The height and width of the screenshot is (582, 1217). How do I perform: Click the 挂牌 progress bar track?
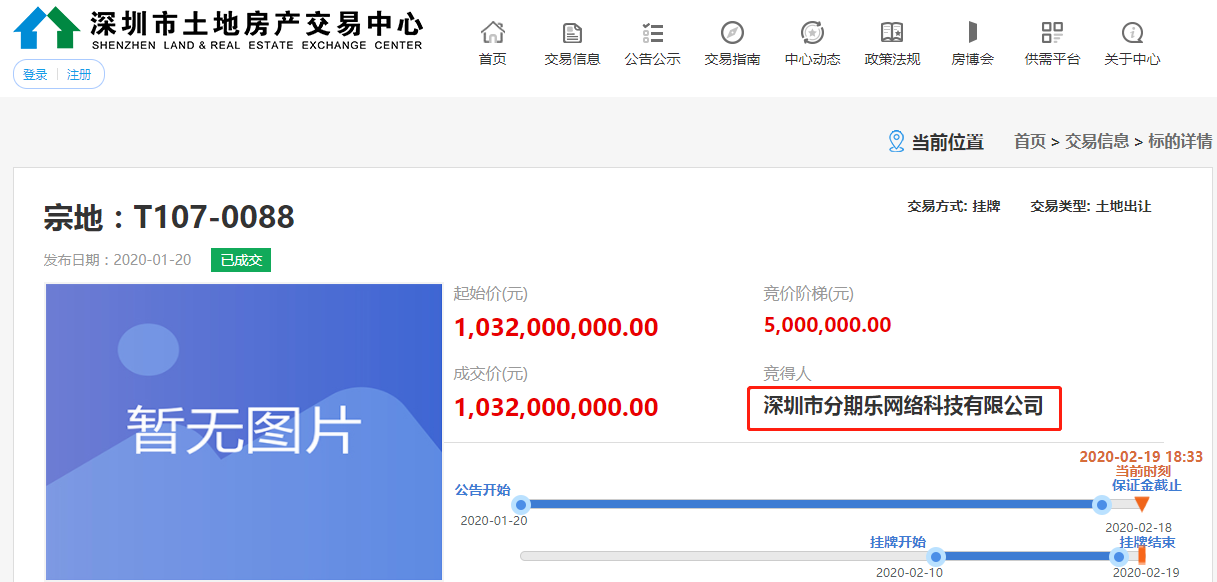point(830,556)
